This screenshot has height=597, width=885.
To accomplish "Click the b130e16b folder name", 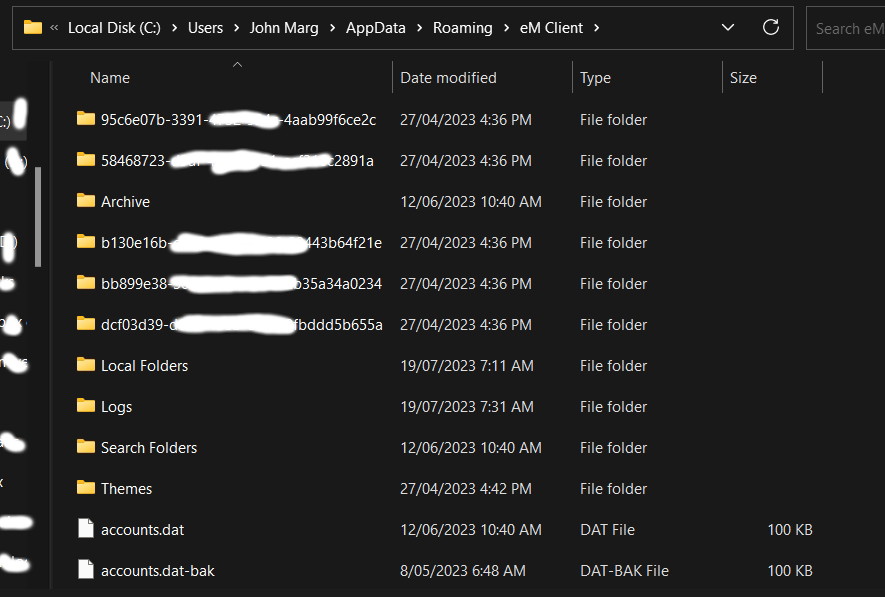I will click(x=241, y=243).
